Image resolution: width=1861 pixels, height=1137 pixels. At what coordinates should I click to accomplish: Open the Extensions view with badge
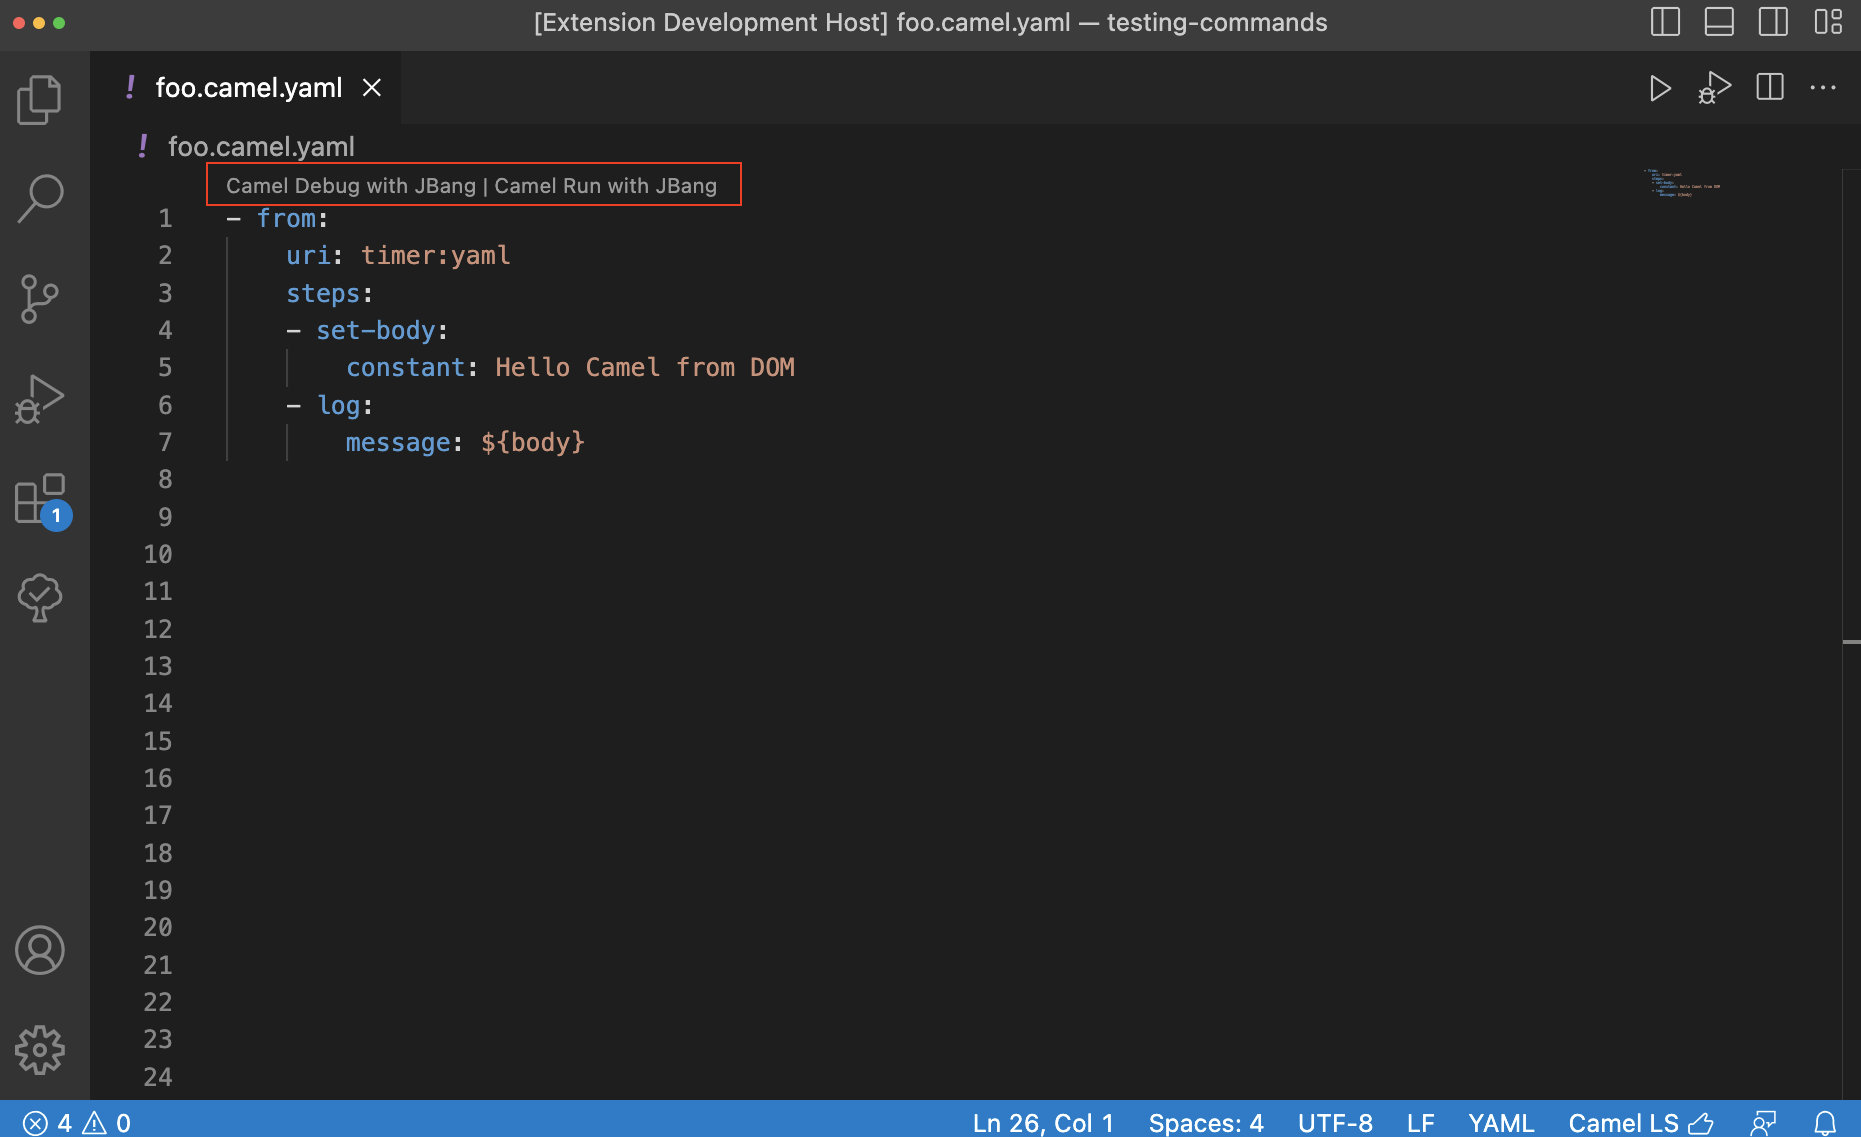(40, 499)
